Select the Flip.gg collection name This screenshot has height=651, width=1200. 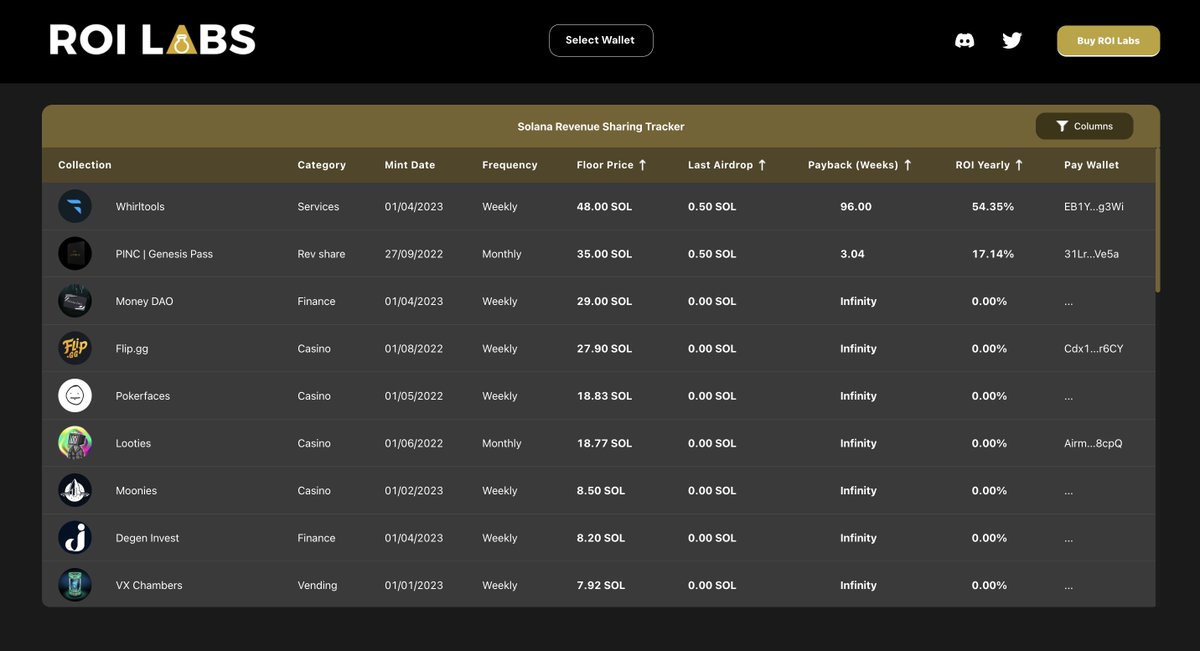[132, 349]
